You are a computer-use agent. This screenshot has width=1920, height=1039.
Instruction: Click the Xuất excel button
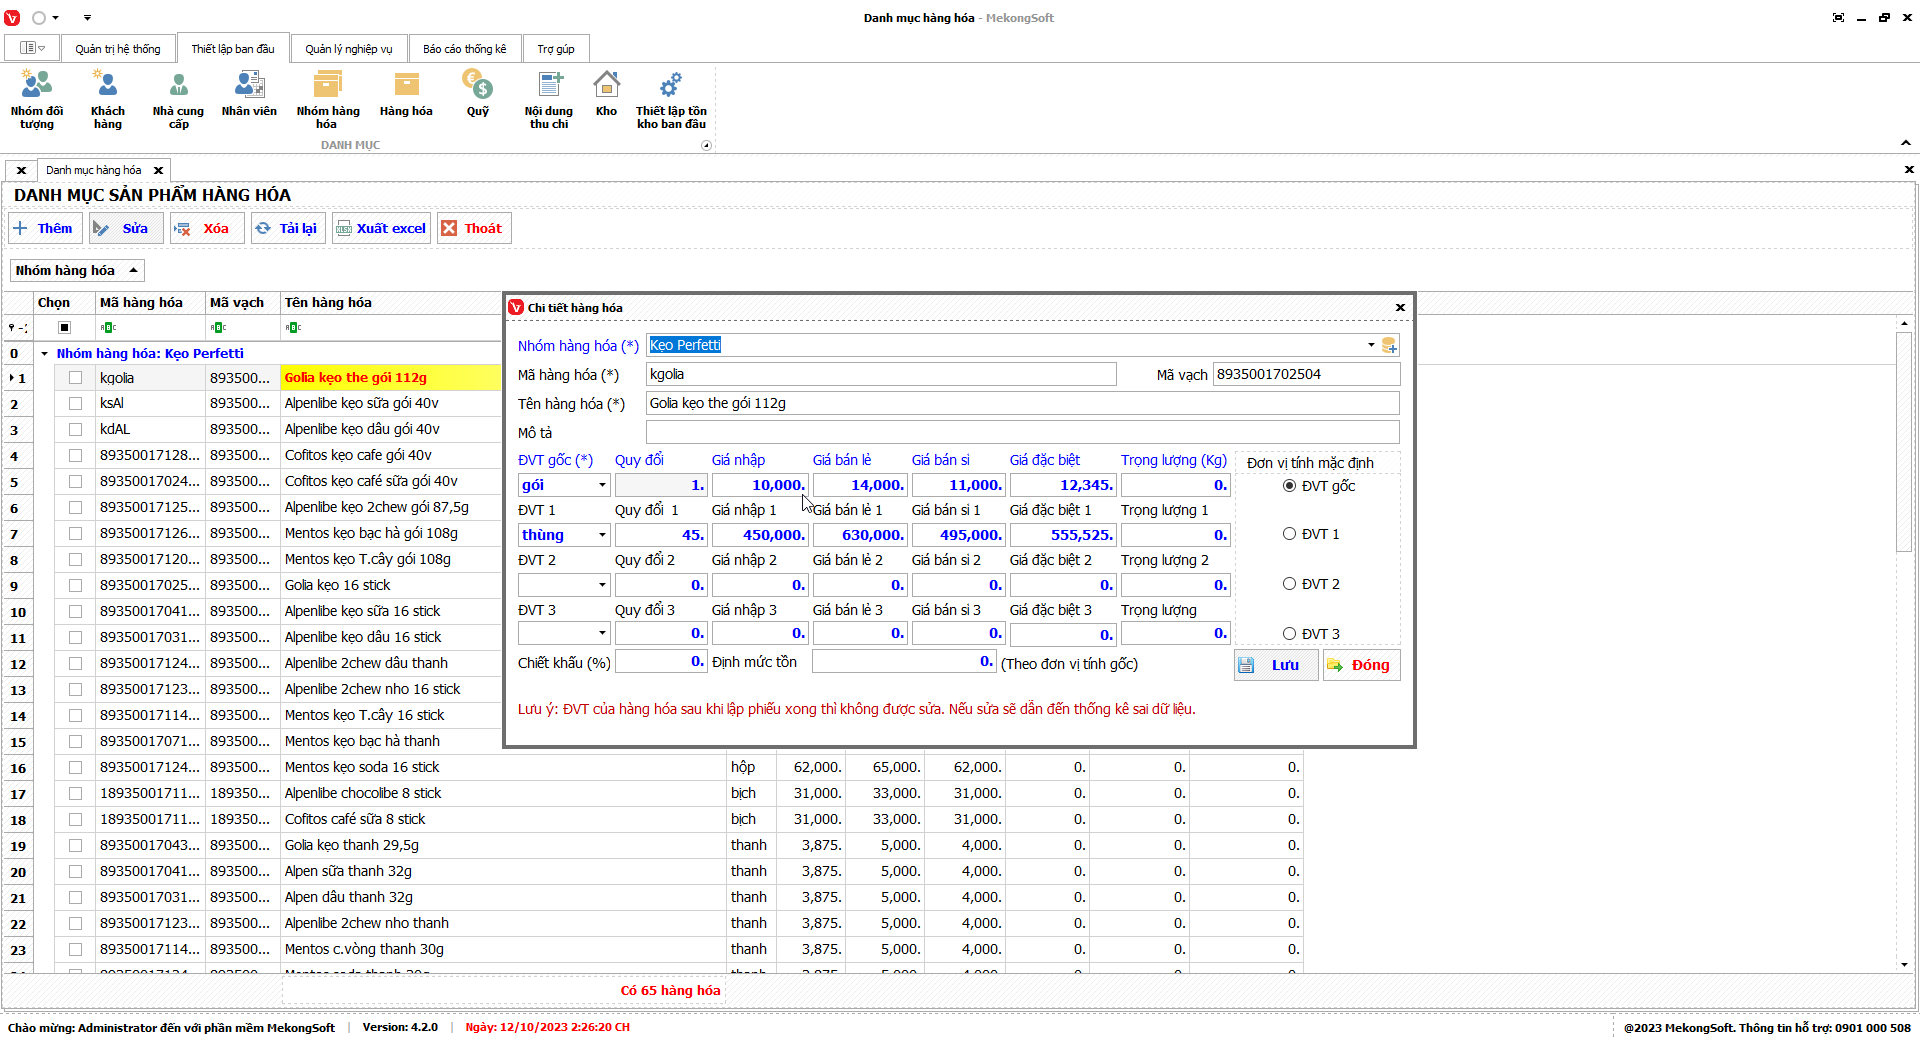[381, 229]
